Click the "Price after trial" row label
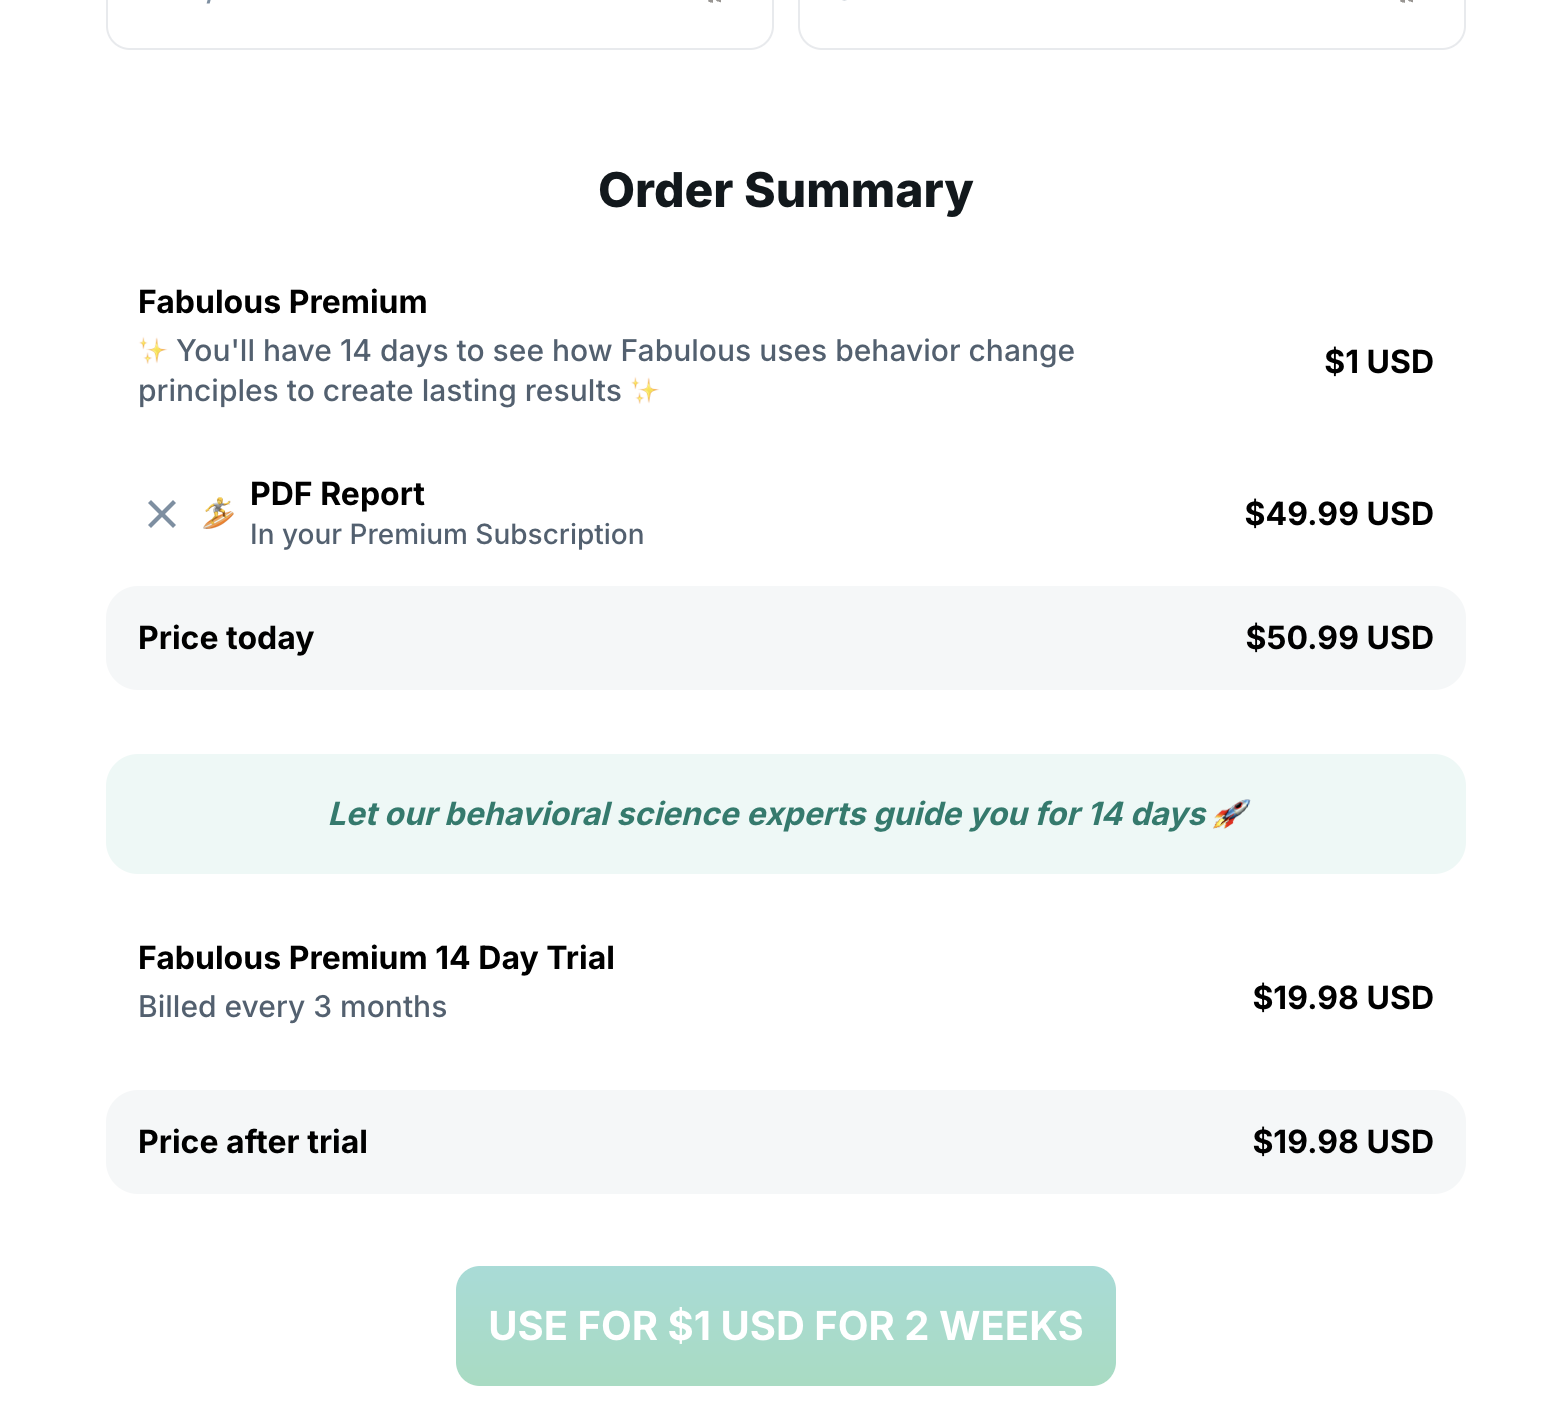 coord(253,1142)
